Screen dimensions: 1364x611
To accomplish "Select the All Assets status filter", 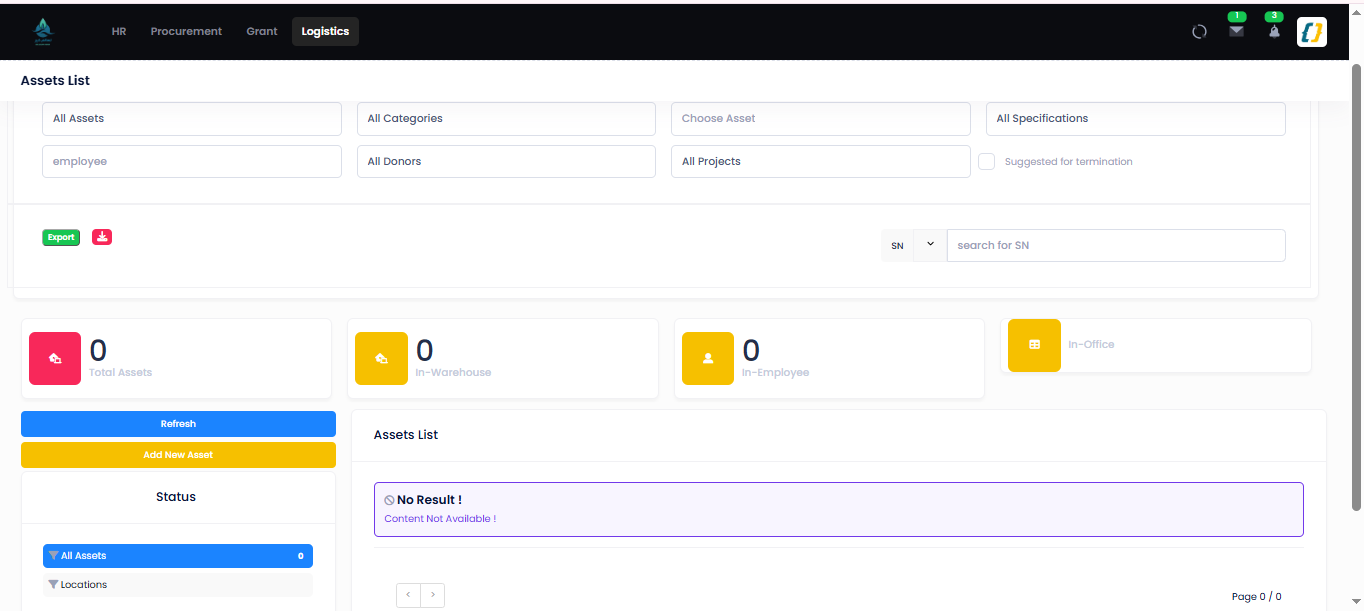I will [178, 556].
